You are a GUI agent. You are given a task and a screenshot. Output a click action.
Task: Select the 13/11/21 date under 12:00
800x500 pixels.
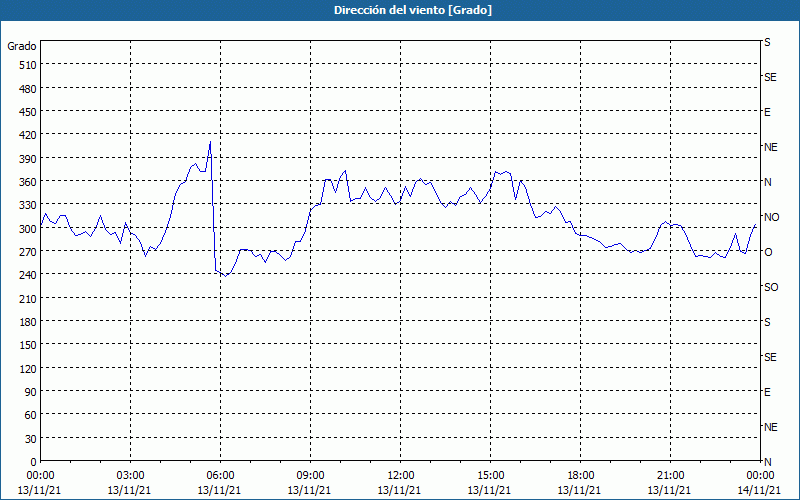click(399, 490)
